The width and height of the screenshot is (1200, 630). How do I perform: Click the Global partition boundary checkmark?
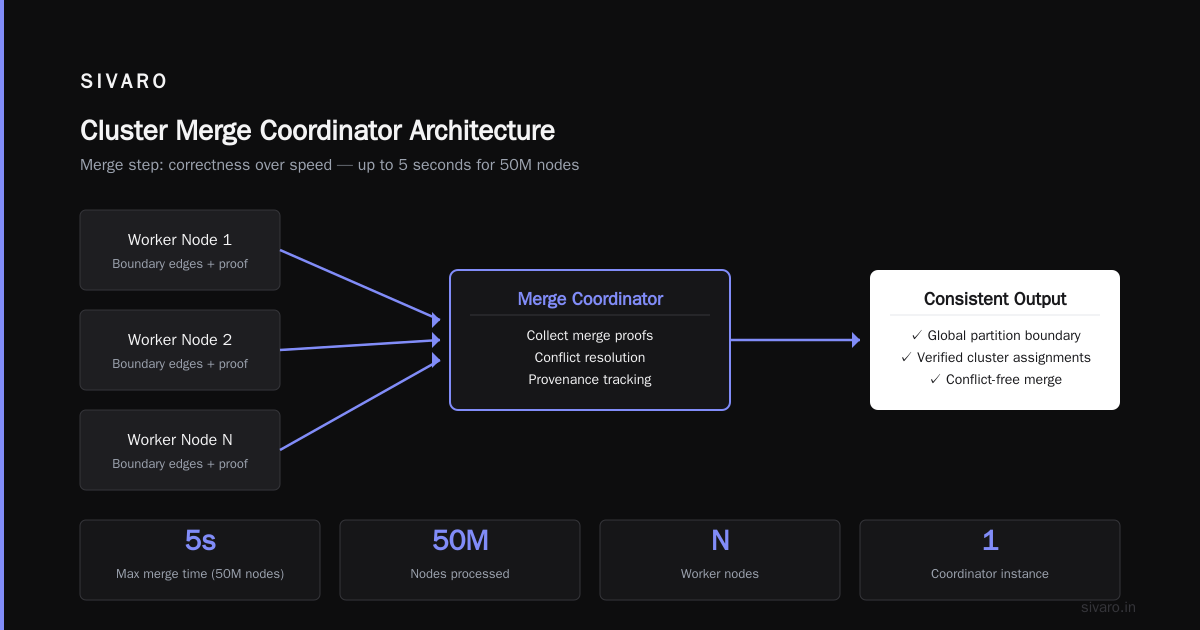coord(916,336)
